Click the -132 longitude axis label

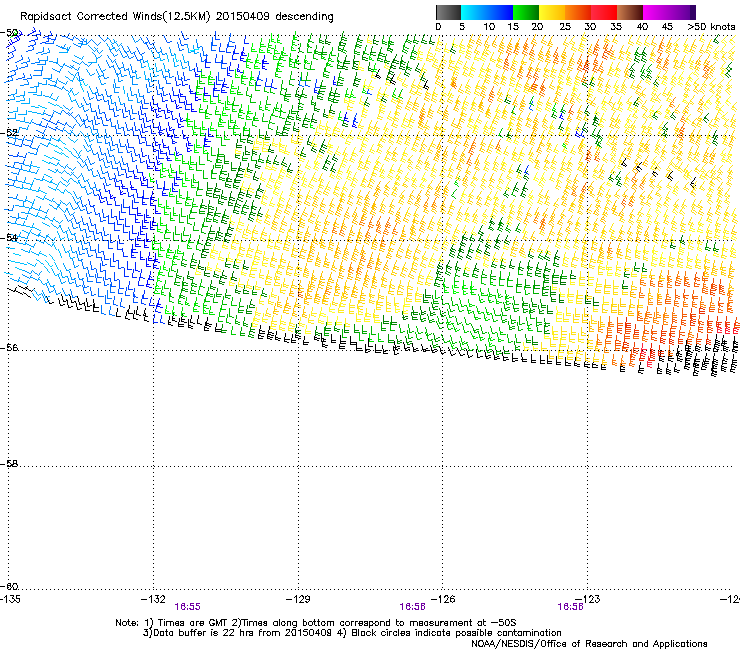153,599
